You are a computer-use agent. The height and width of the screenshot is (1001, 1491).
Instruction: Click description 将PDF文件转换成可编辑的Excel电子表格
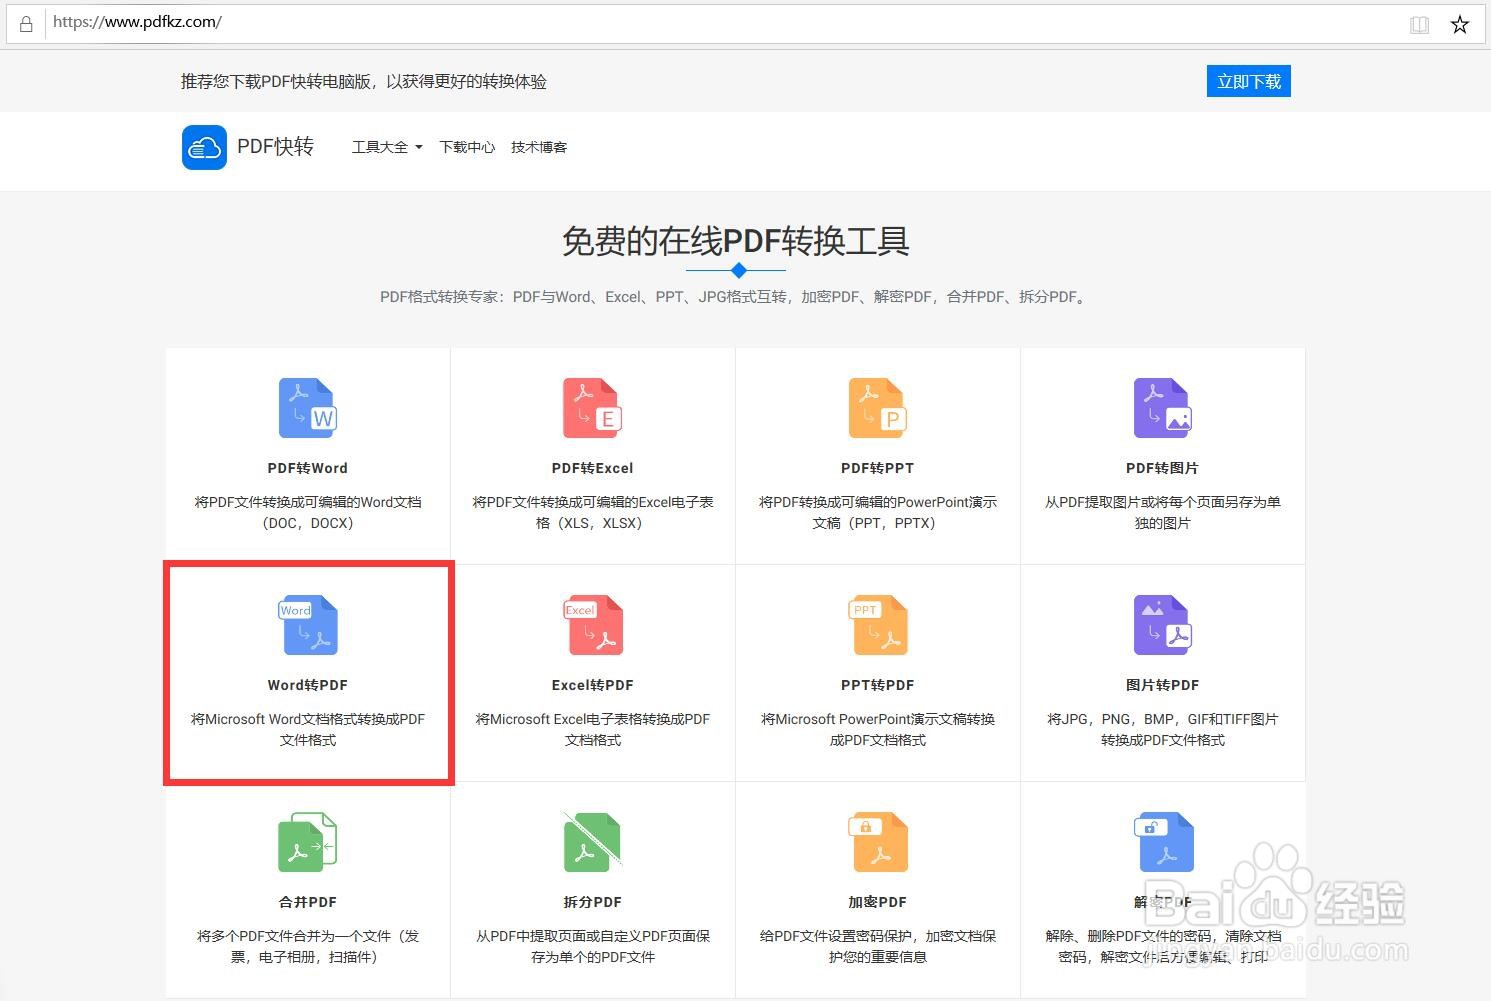point(593,512)
